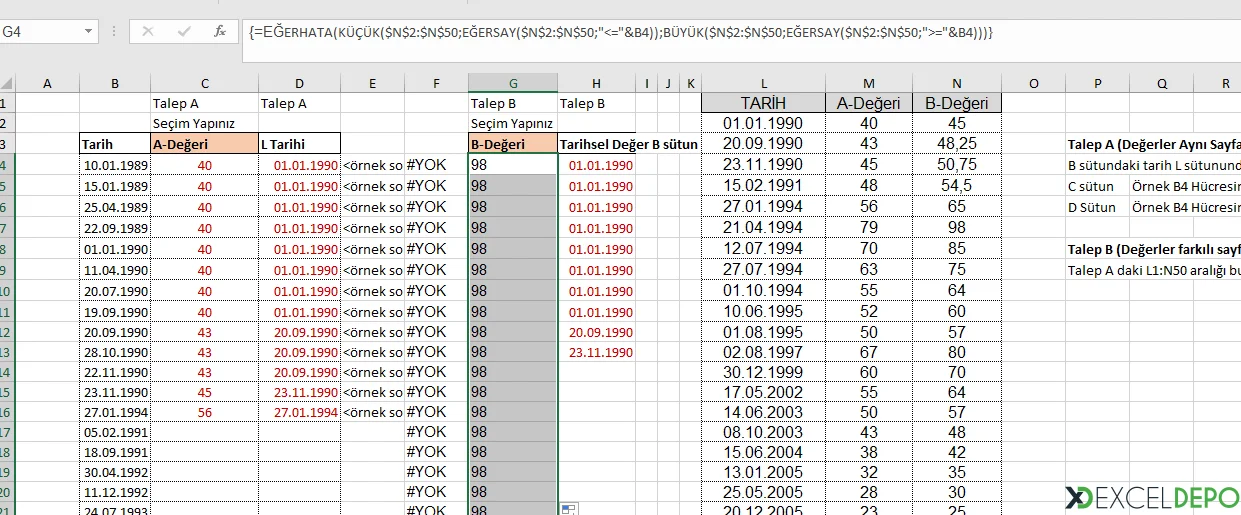
Task: Select the TARİH table header in column L
Action: click(x=763, y=103)
